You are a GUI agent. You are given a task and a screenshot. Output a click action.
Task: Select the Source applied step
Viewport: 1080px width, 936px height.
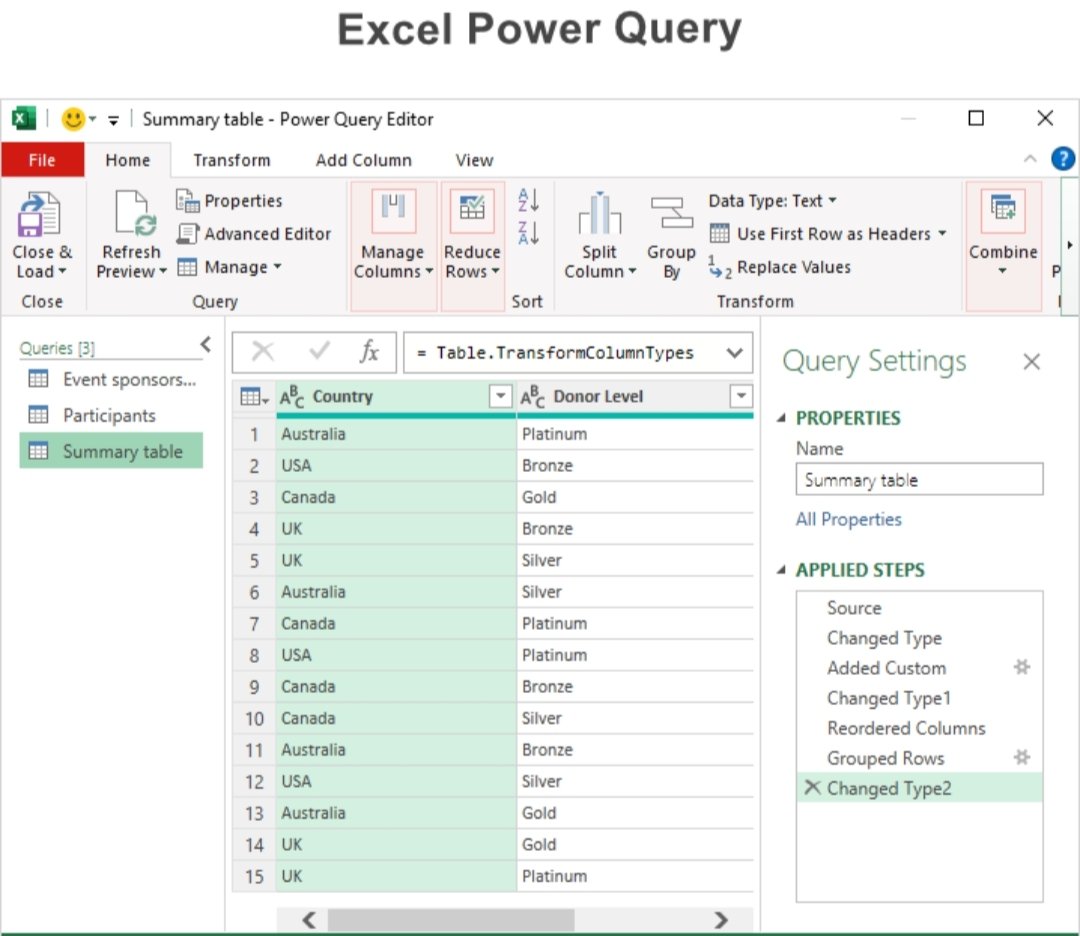coord(920,607)
